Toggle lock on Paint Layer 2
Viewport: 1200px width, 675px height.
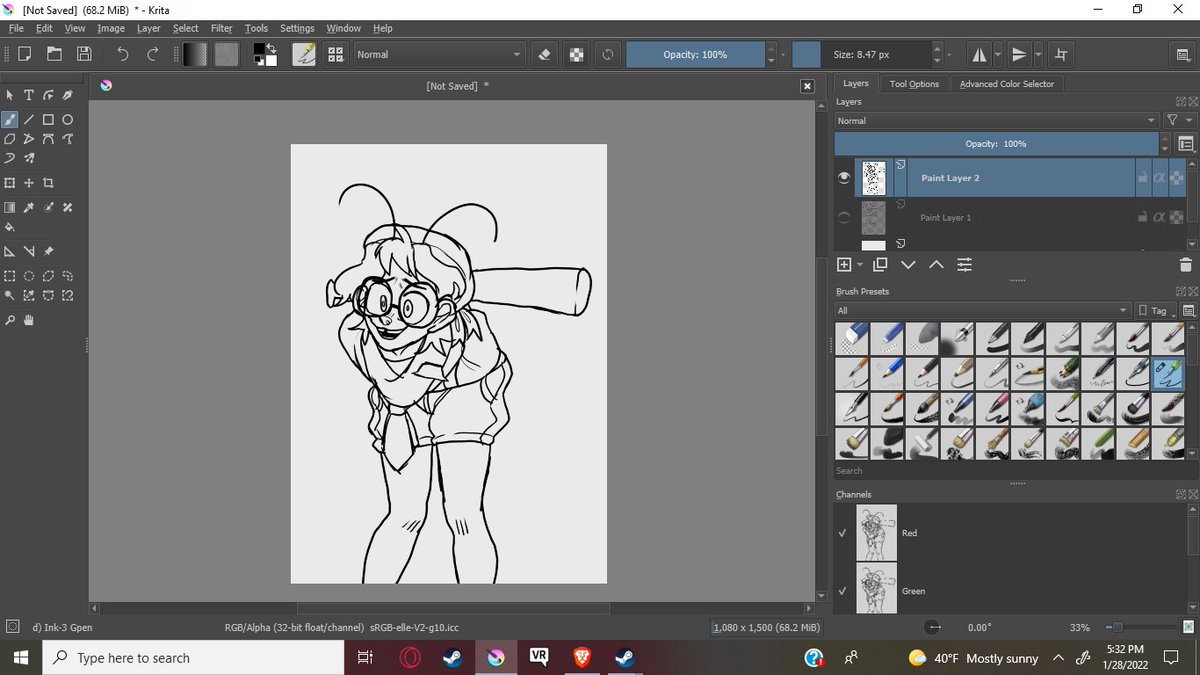click(1141, 178)
